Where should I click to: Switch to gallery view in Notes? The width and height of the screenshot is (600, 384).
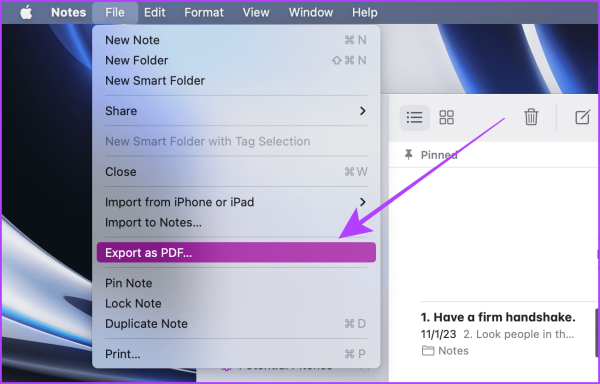coord(446,117)
